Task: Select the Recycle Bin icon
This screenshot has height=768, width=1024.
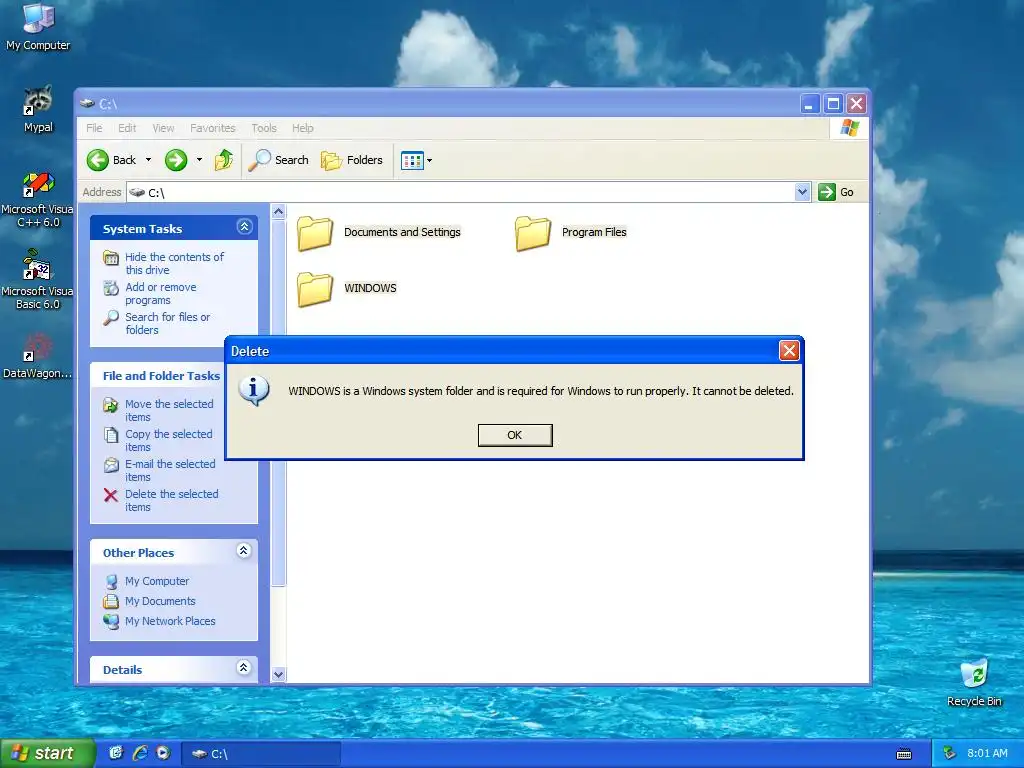Action: point(974,683)
